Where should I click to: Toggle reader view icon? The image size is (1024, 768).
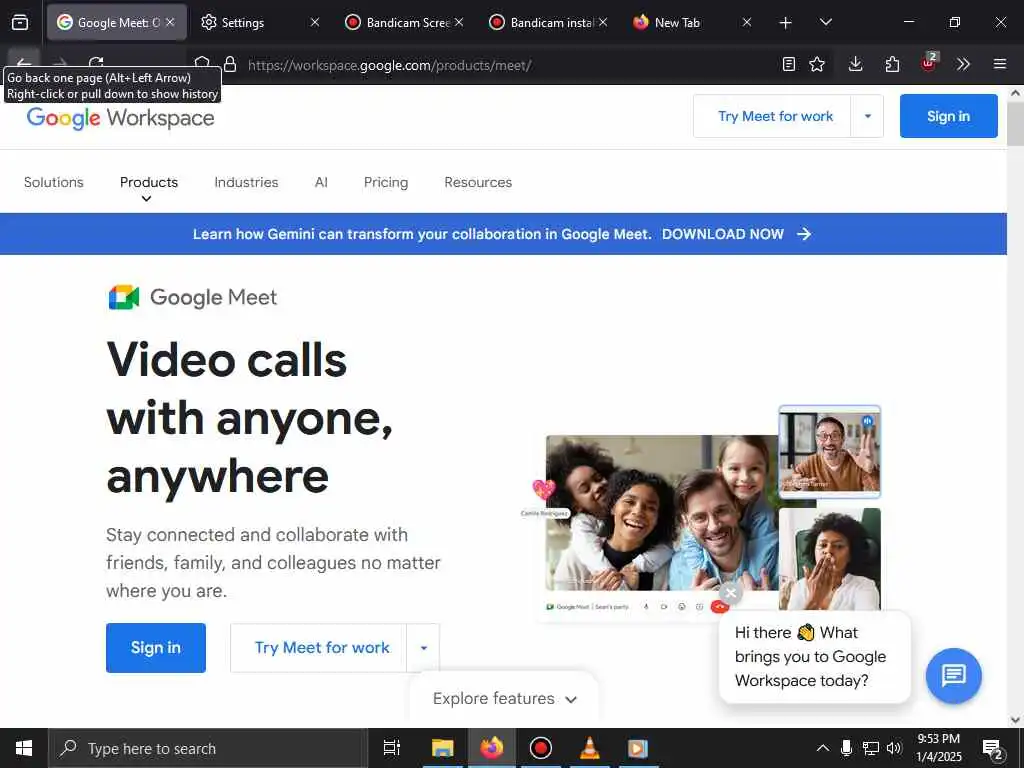tap(789, 64)
